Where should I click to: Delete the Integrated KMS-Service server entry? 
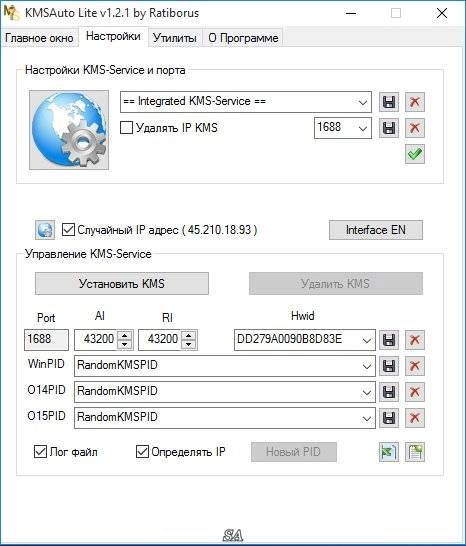point(414,102)
